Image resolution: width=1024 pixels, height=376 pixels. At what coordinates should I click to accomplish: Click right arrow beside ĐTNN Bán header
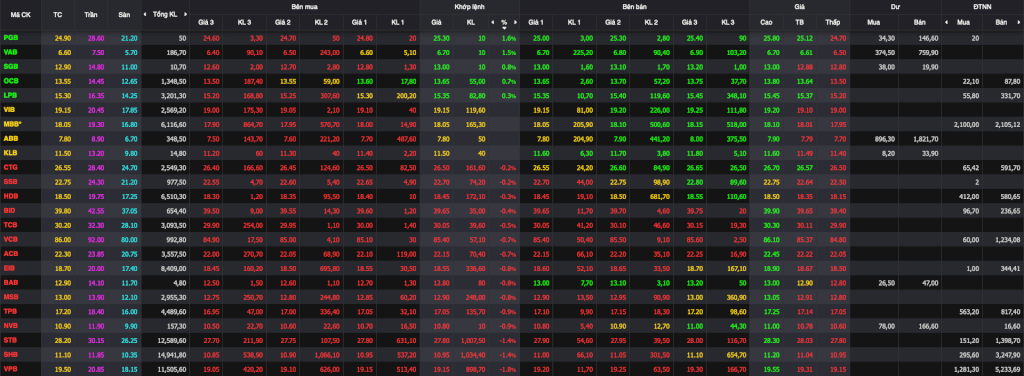click(1020, 22)
